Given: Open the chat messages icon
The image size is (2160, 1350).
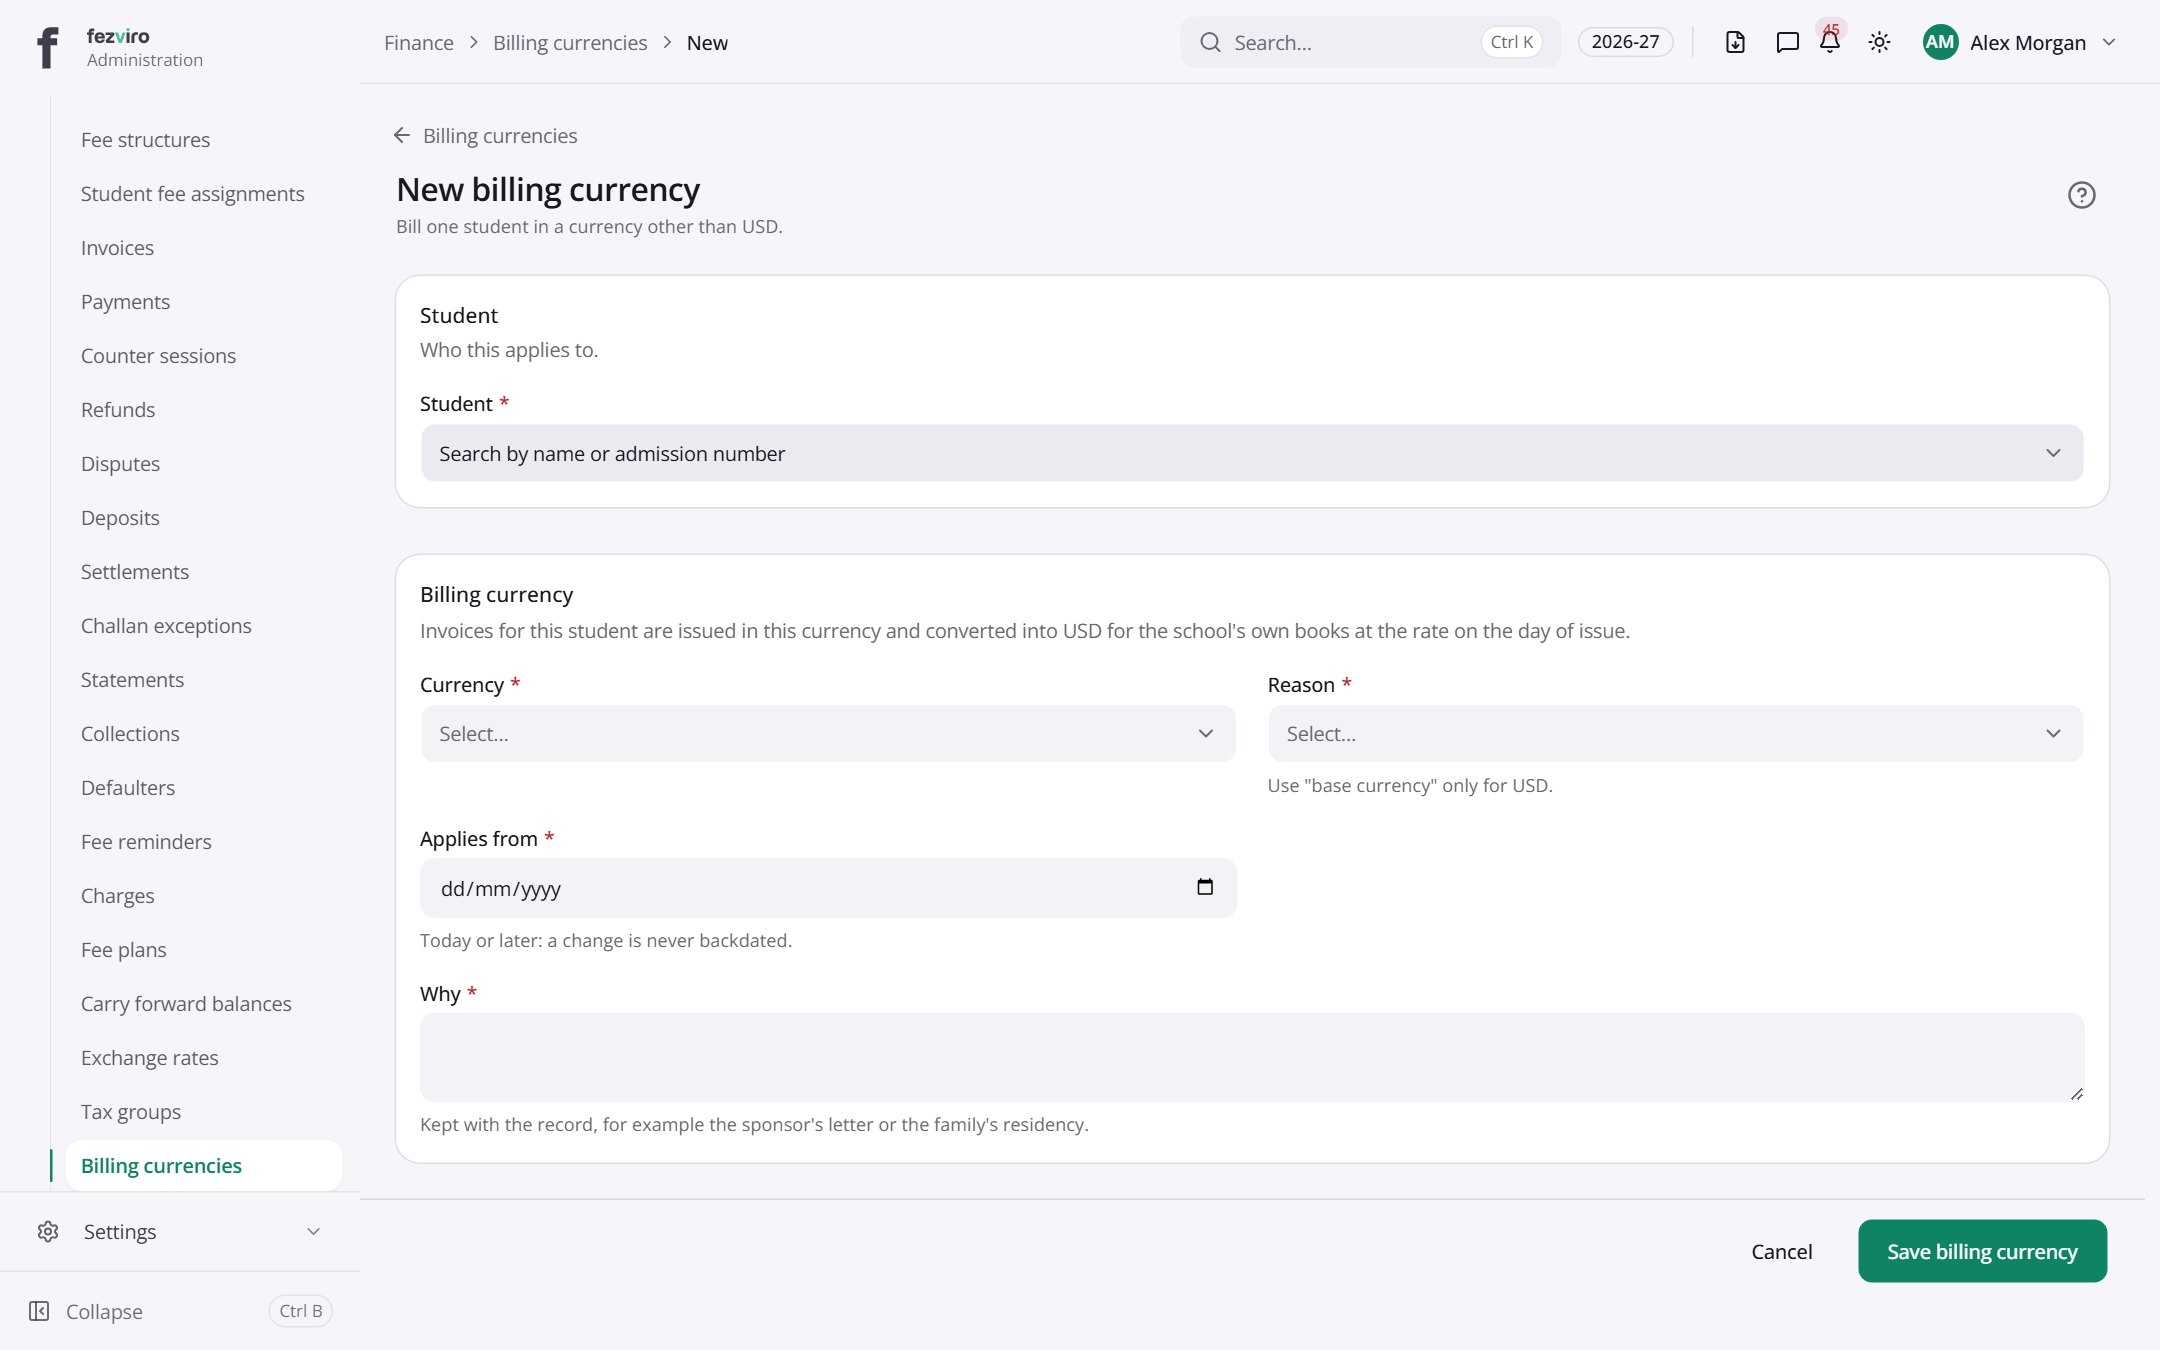Looking at the screenshot, I should coord(1787,42).
